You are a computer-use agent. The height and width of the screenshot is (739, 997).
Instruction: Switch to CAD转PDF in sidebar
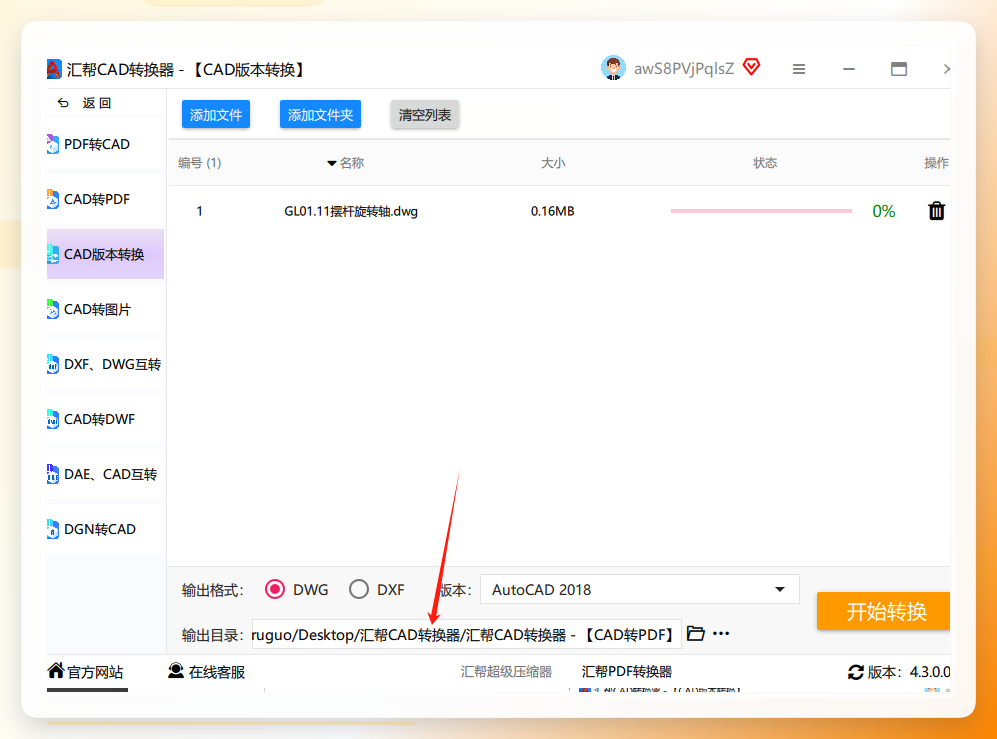pos(106,199)
